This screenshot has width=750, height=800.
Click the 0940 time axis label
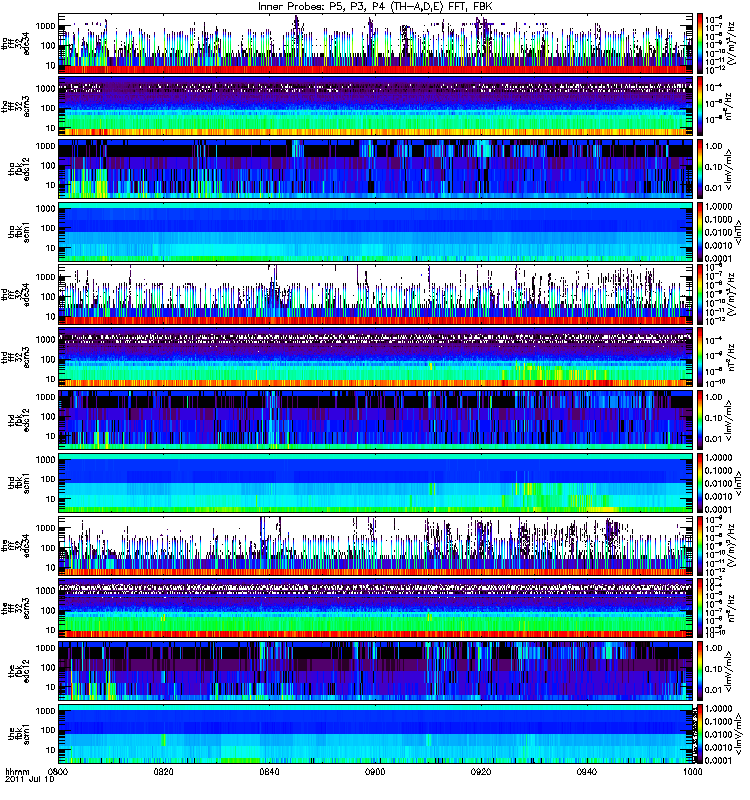pos(586,771)
